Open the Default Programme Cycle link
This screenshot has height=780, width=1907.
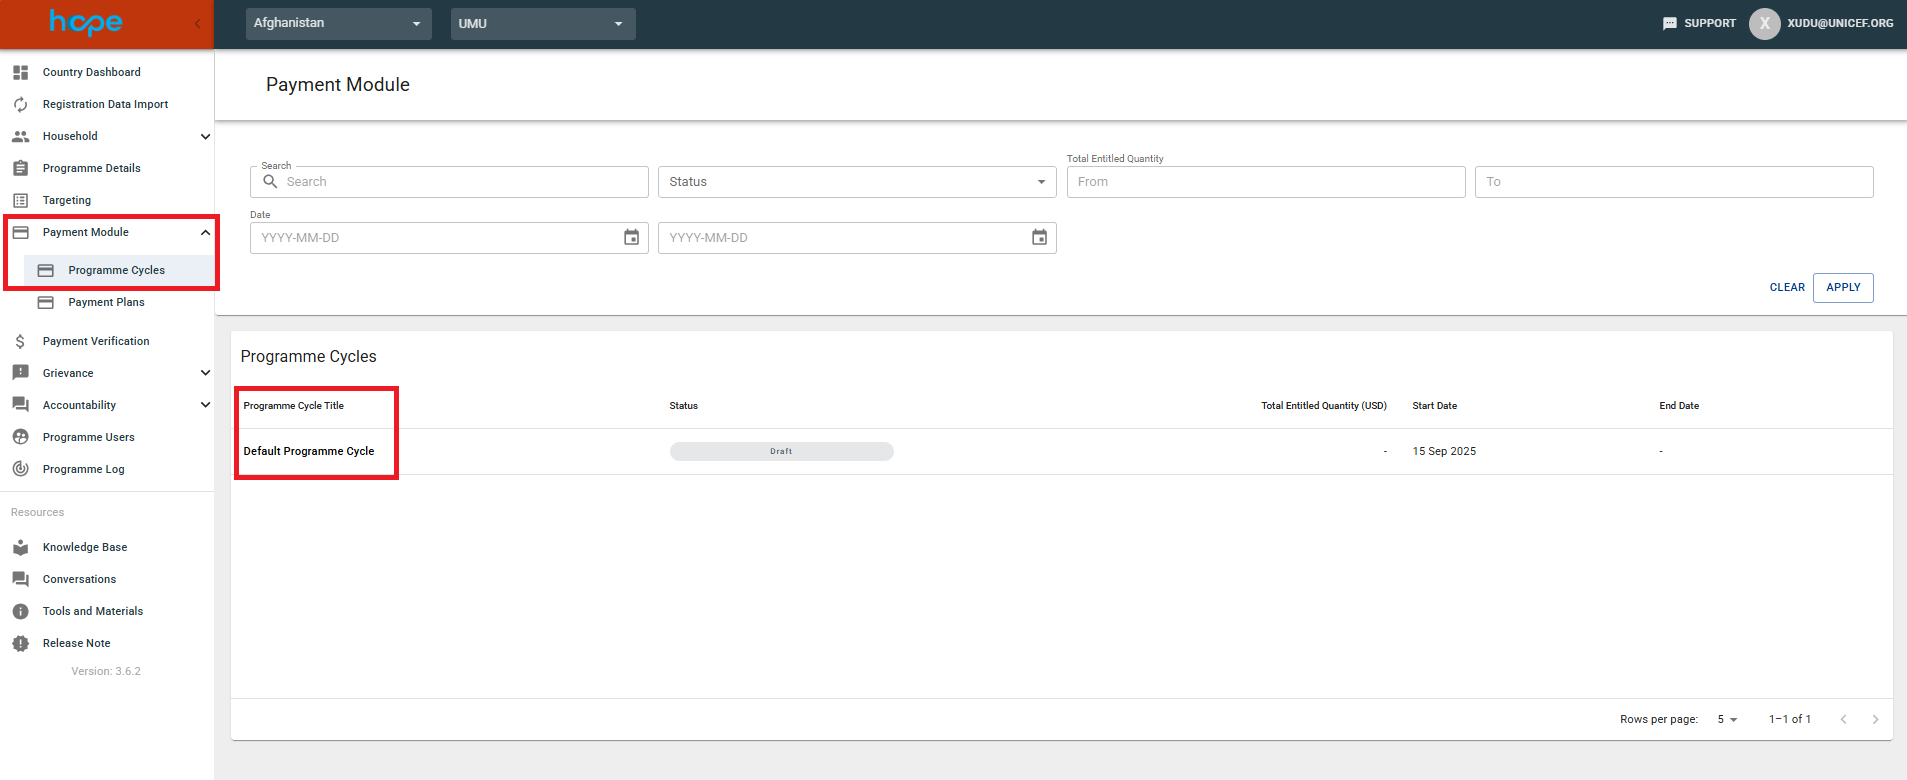pyautogui.click(x=309, y=451)
